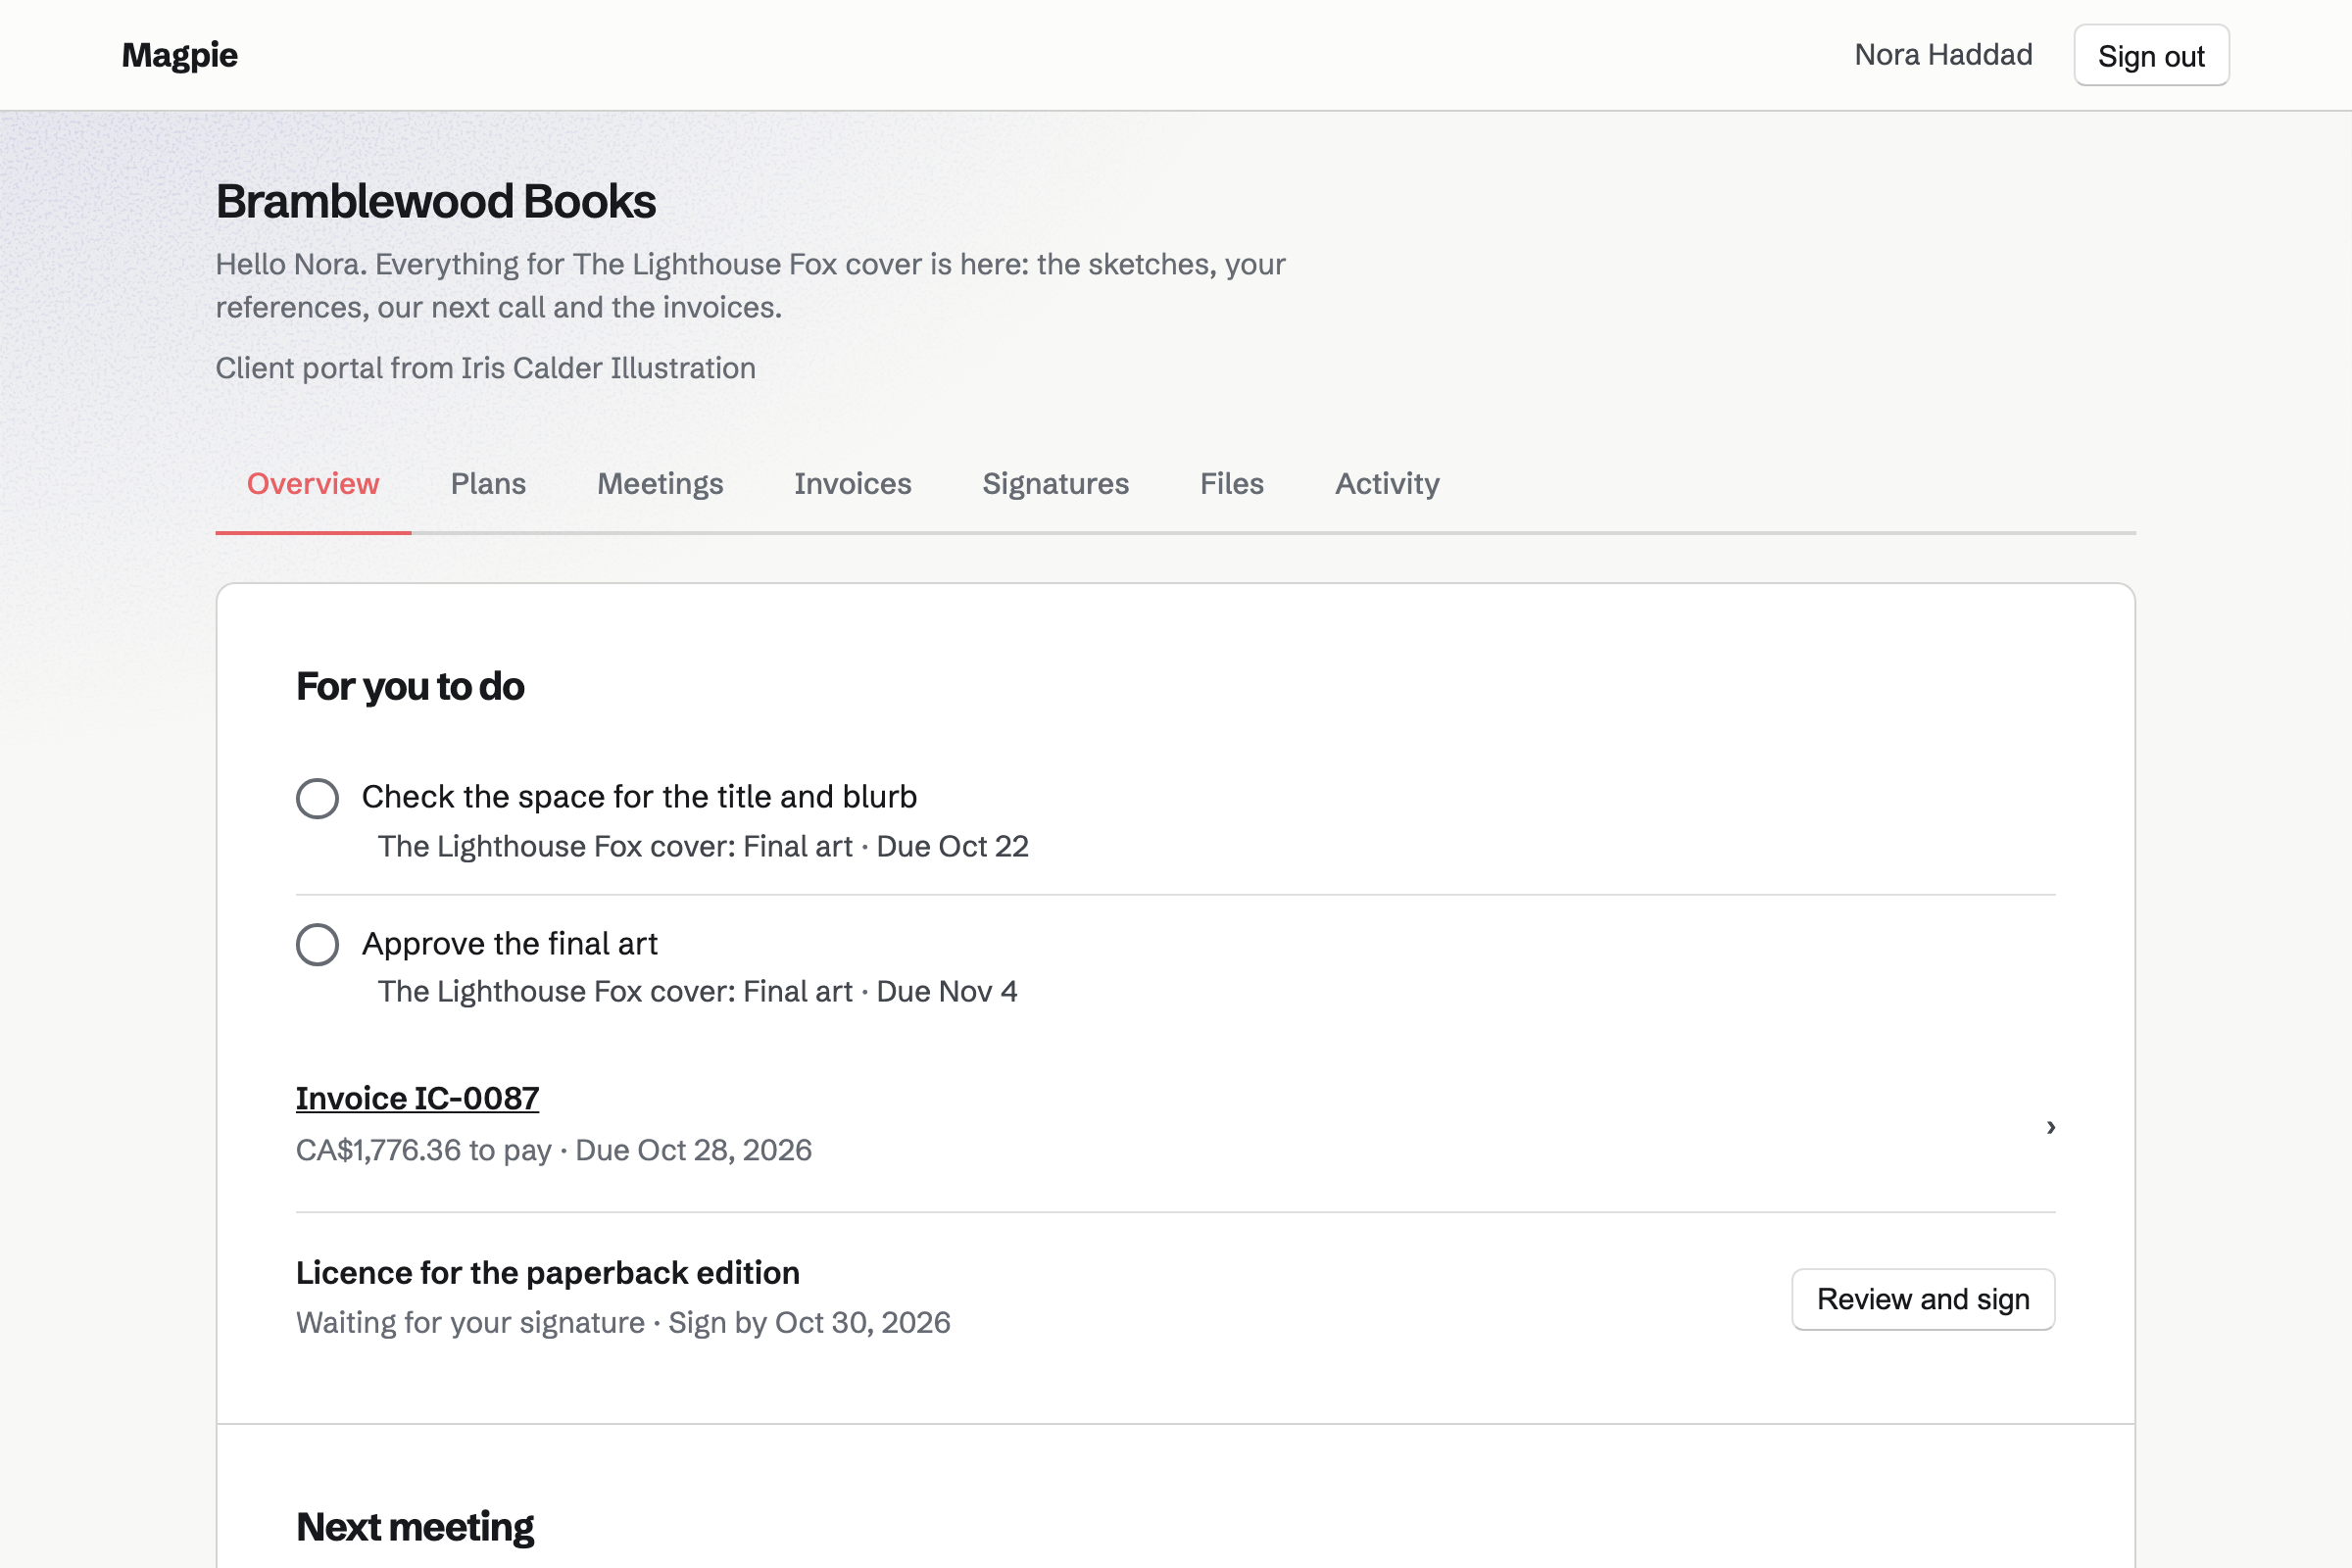The width and height of the screenshot is (2352, 1568).
Task: Click the Sign out button
Action: pos(2151,56)
